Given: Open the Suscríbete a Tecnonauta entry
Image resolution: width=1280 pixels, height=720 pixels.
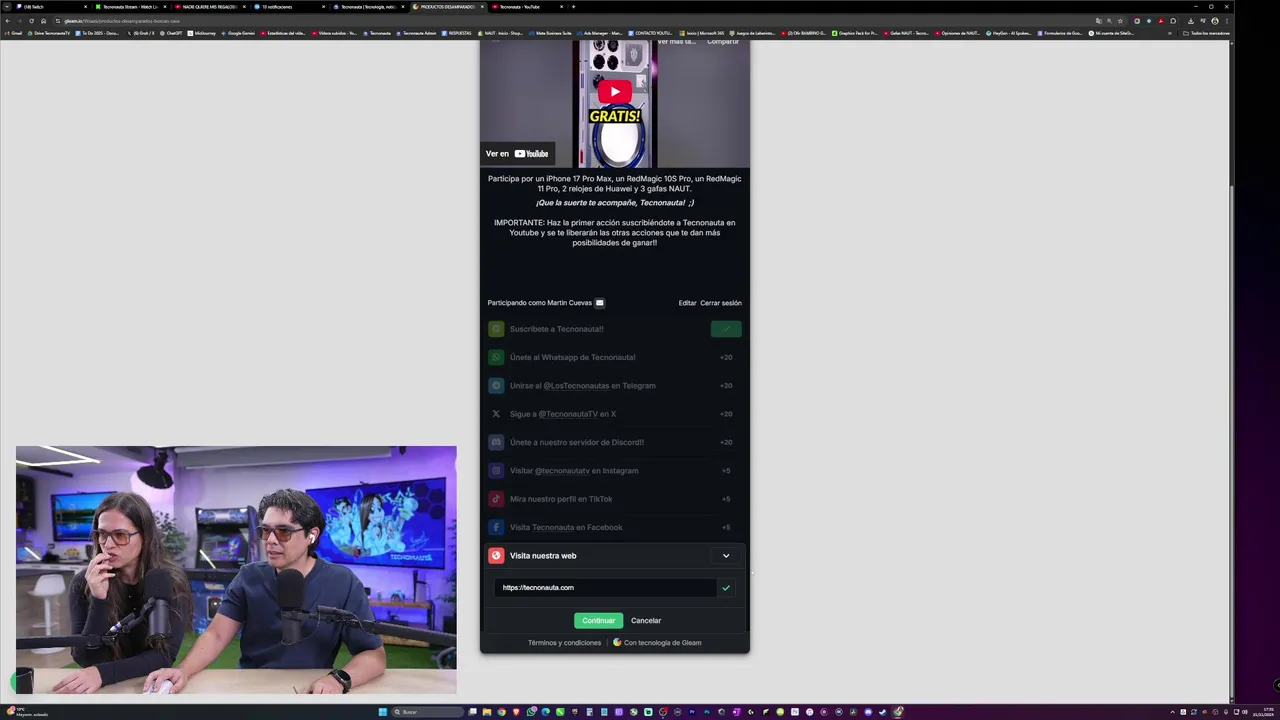Looking at the screenshot, I should point(615,329).
